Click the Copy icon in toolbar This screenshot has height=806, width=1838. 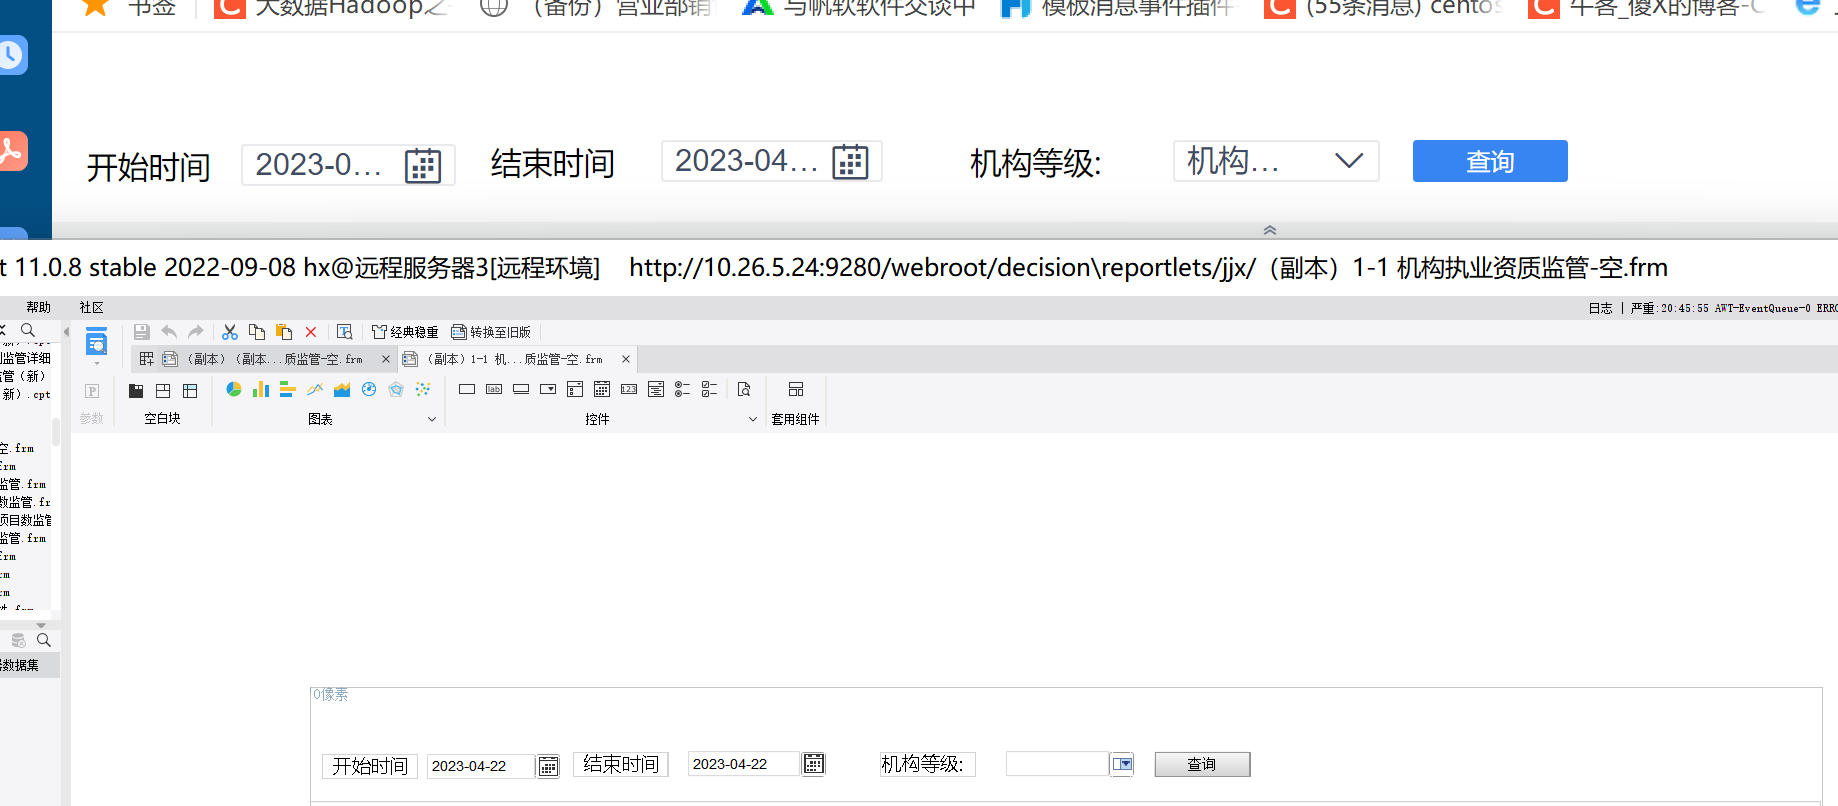[x=257, y=332]
